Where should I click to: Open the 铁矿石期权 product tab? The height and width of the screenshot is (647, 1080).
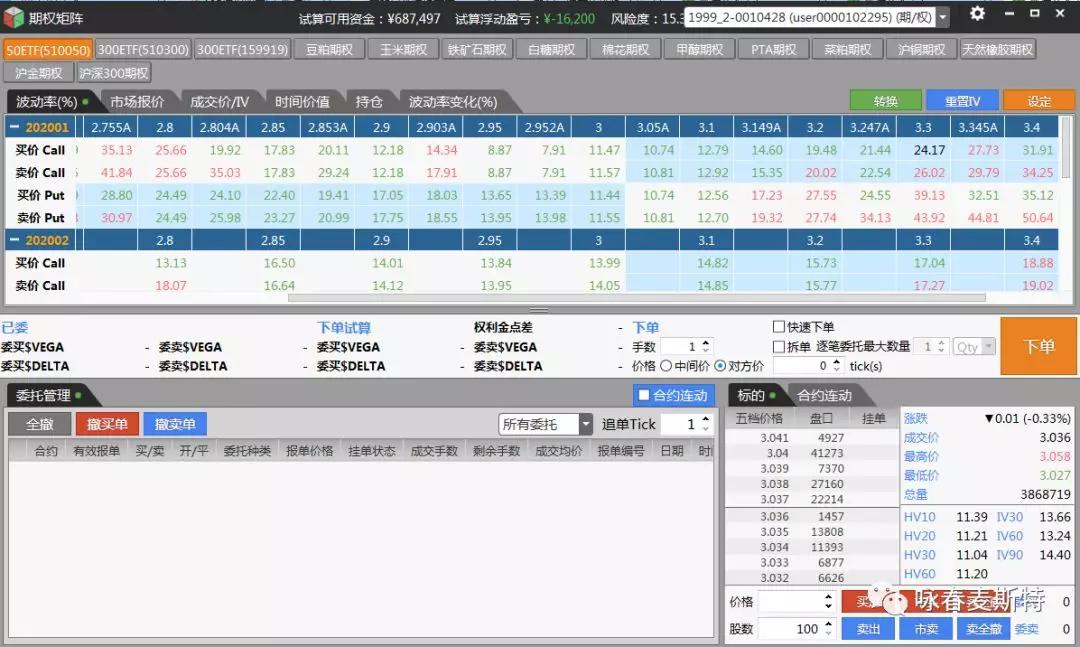(x=477, y=50)
